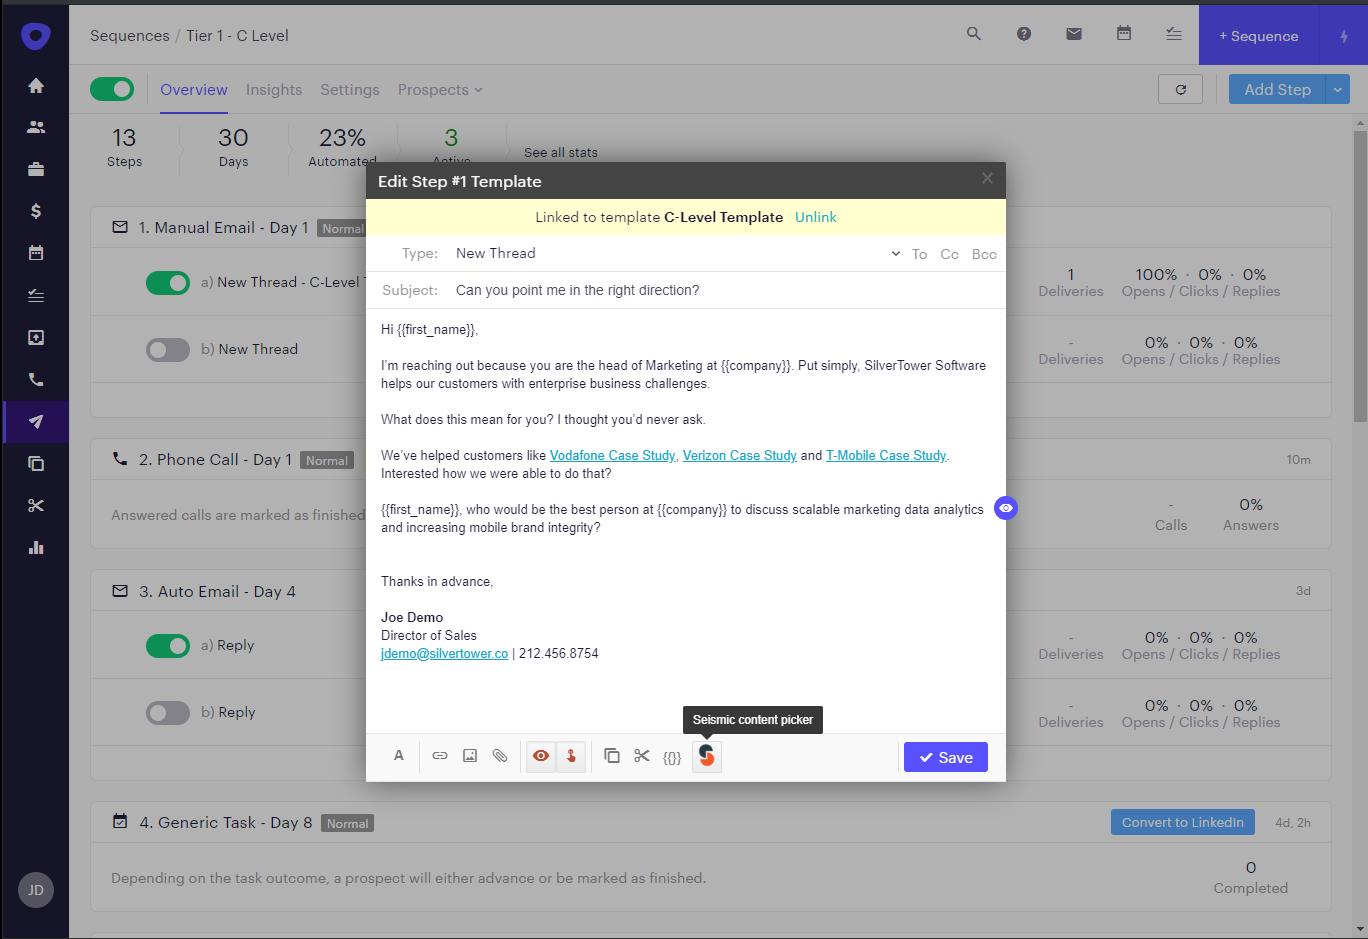Open the Templates copy icon in sidebar
Screen dimensions: 1368x939
tap(36, 463)
